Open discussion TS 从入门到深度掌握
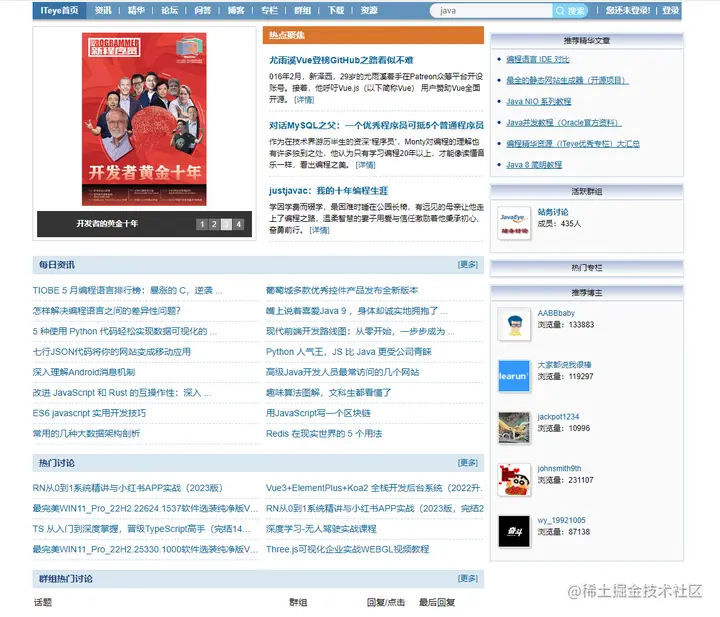This screenshot has width=720, height=617. 141,529
